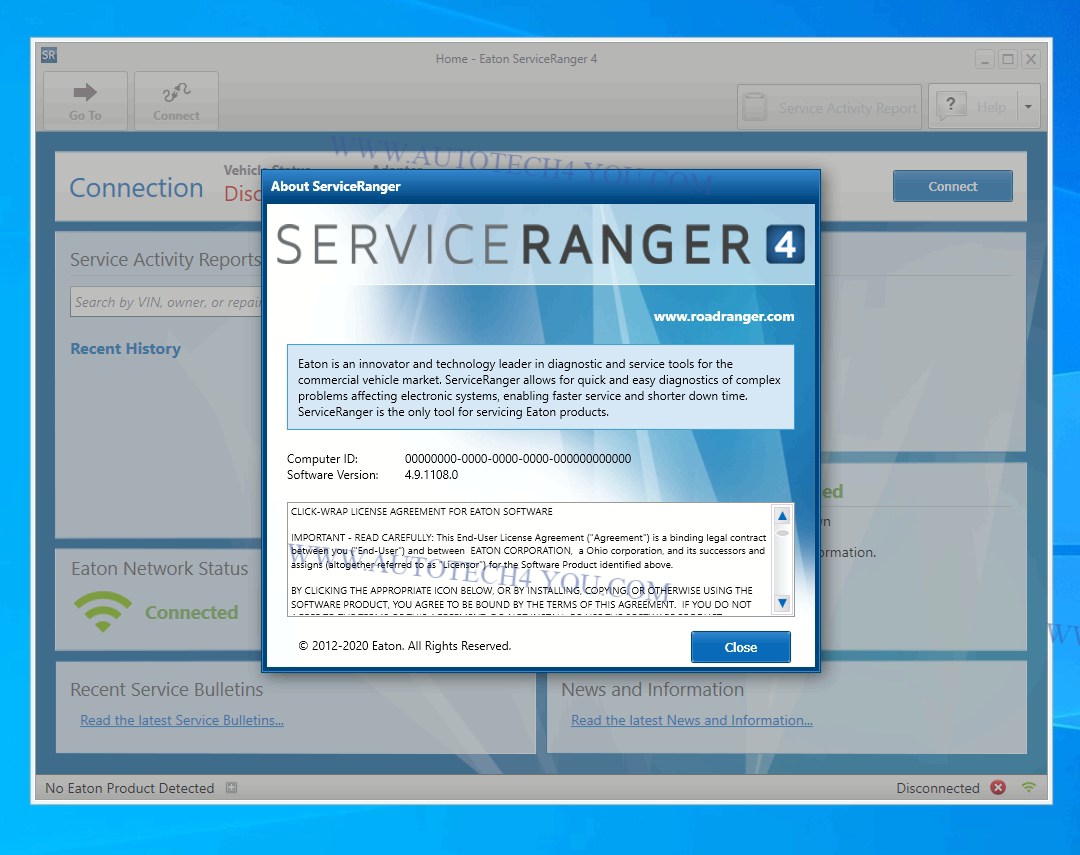The width and height of the screenshot is (1080, 855).
Task: Click the Connect plug icon in toolbar
Action: (x=176, y=93)
